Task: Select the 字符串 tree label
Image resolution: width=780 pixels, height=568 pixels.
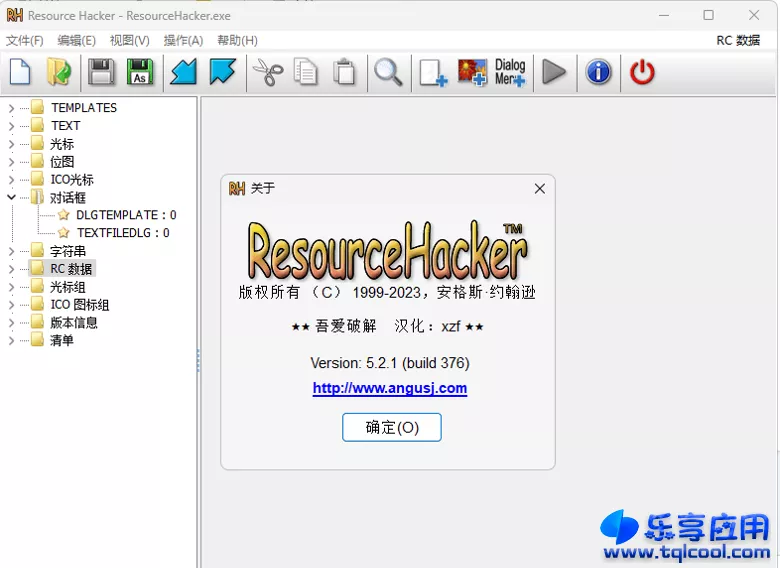Action: pyautogui.click(x=68, y=251)
